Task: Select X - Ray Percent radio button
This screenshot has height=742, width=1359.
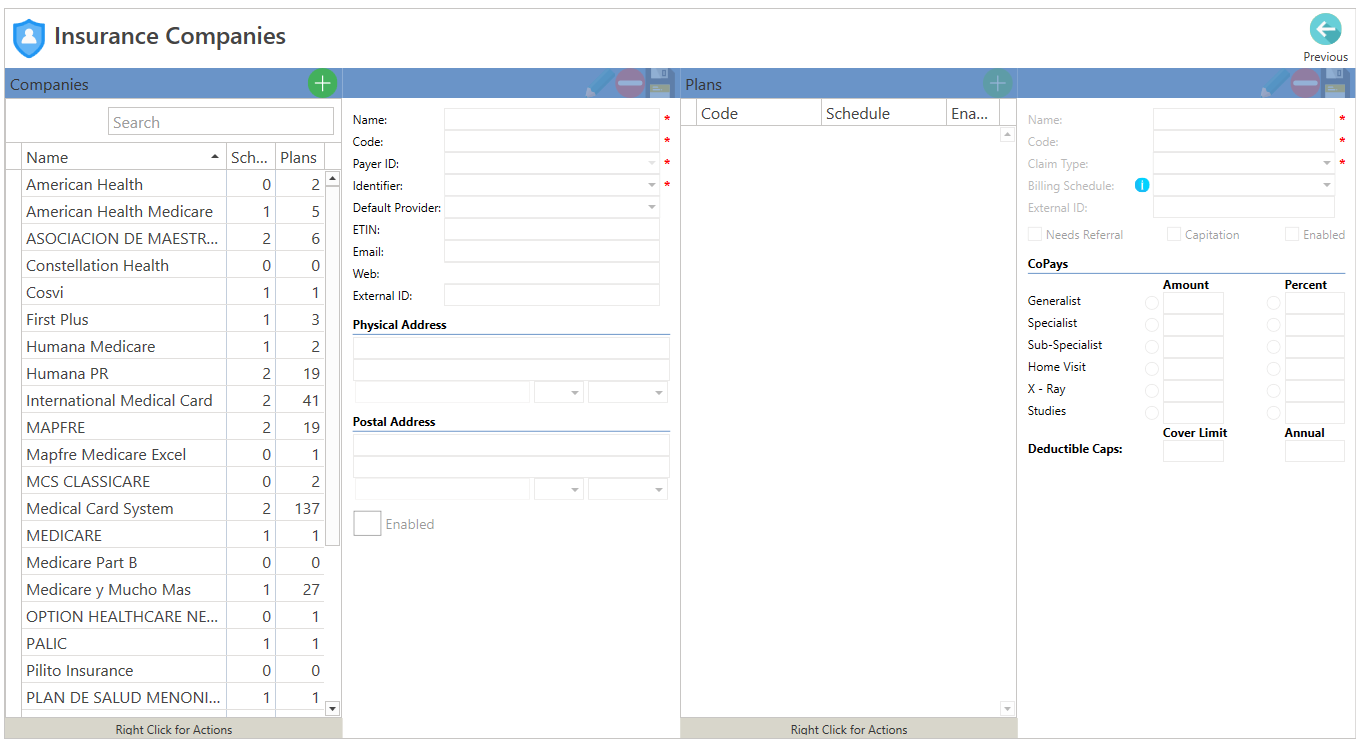Action: pyautogui.click(x=1274, y=390)
